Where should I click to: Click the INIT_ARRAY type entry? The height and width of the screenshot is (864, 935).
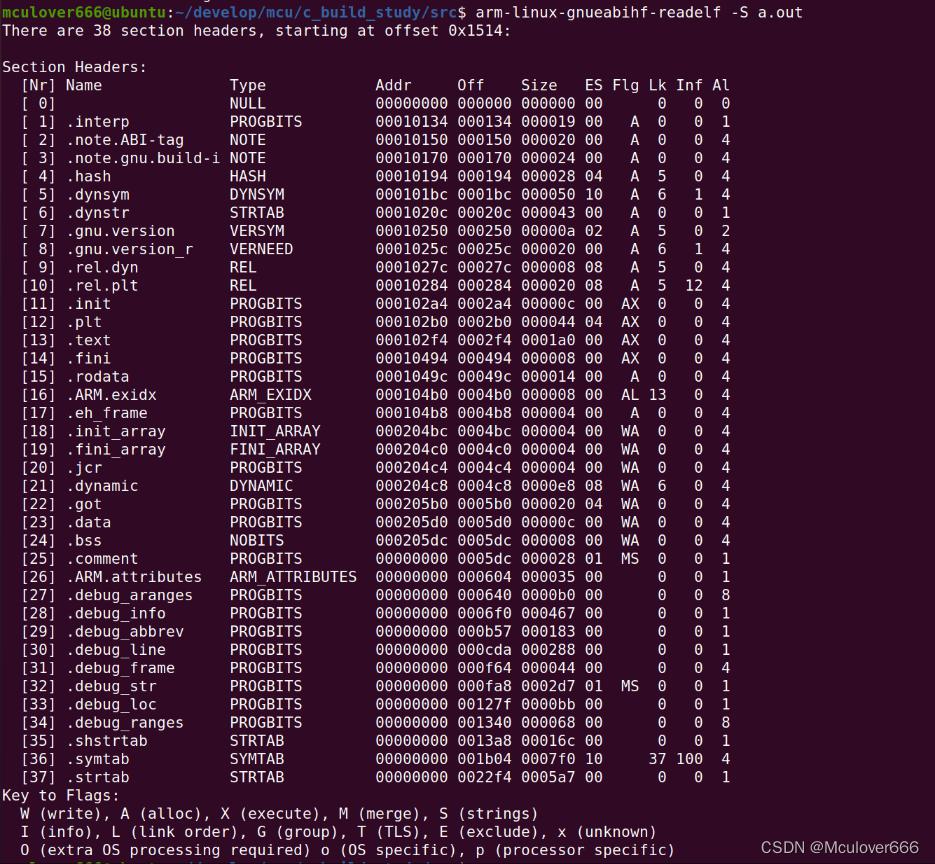tap(274, 431)
